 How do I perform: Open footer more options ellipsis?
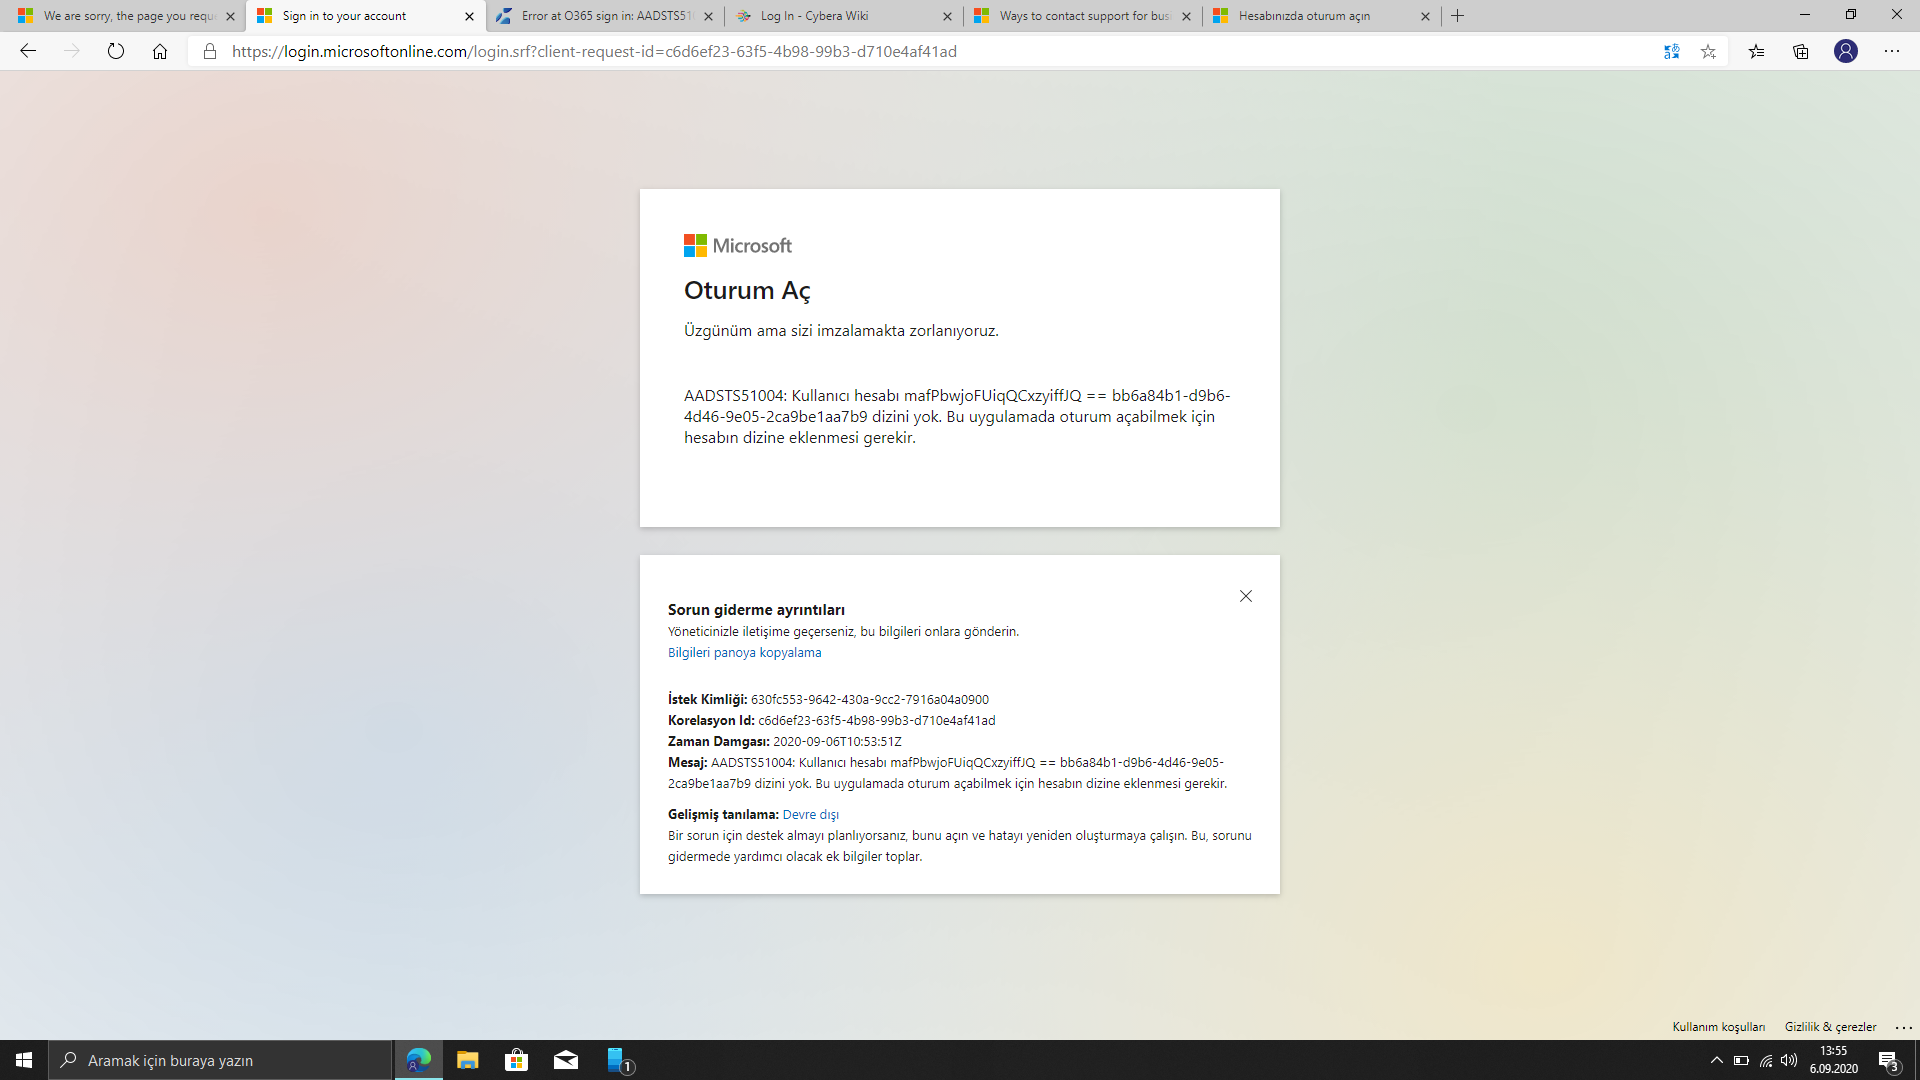[1904, 1027]
